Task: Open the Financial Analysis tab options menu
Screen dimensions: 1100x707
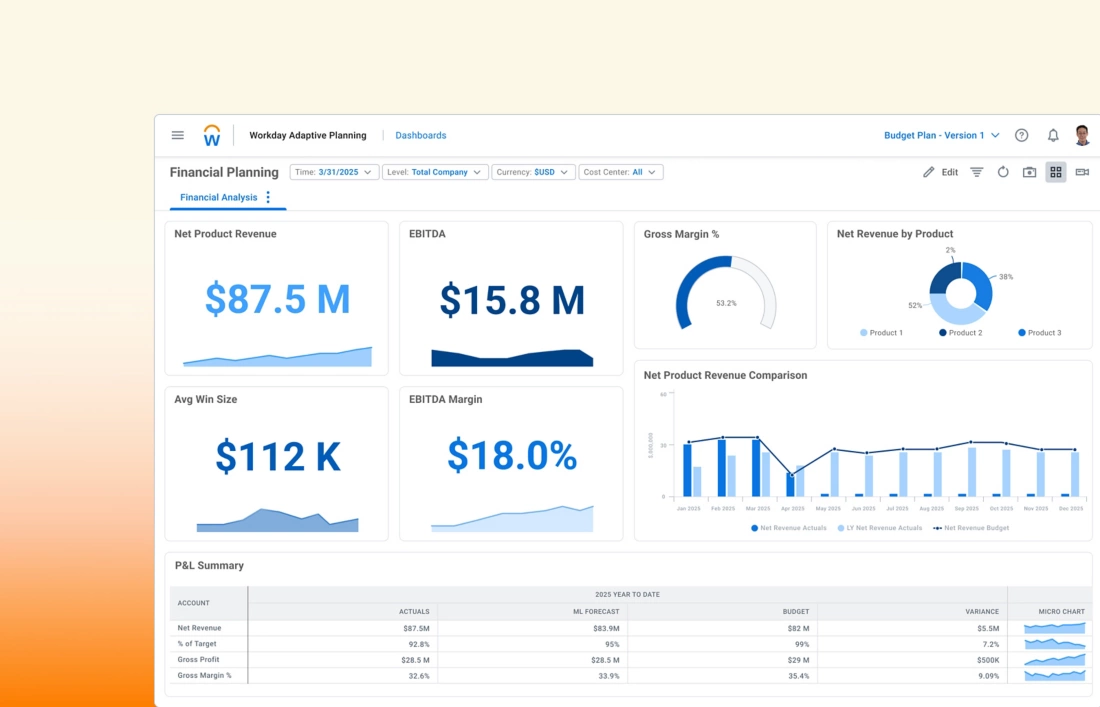Action: [x=268, y=197]
